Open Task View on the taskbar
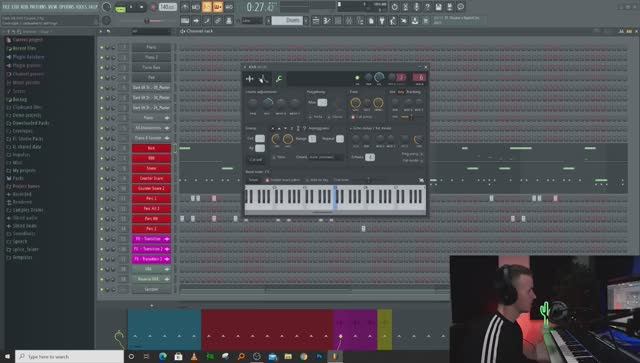This screenshot has width=640, height=363. tap(147, 356)
